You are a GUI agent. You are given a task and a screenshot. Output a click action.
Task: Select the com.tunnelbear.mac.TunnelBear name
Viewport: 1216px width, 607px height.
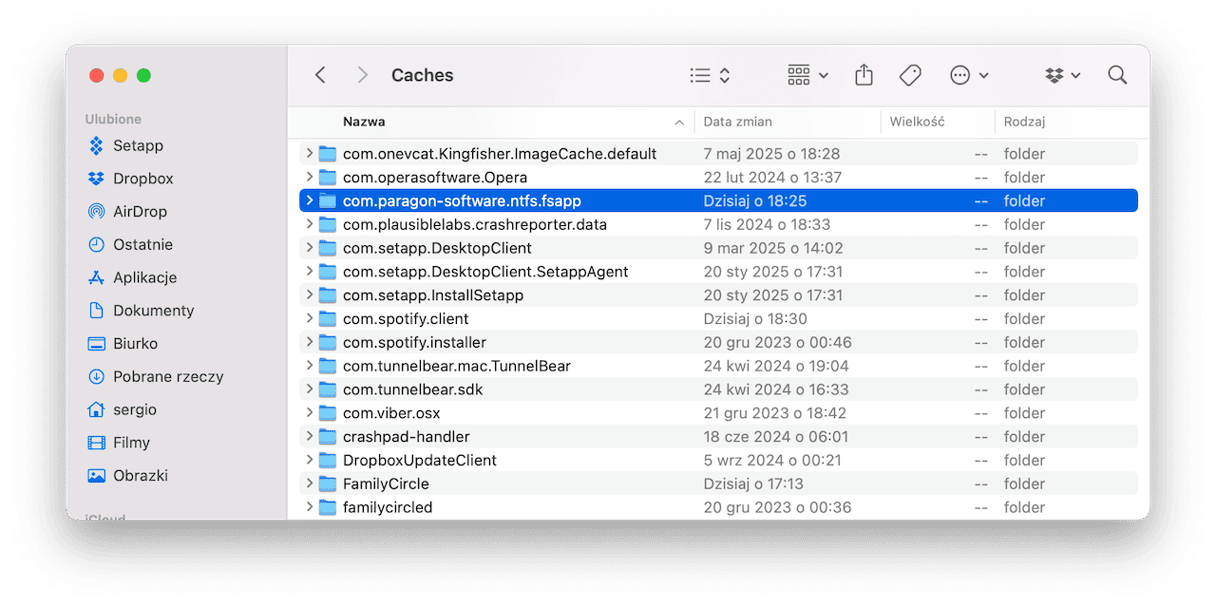tap(457, 366)
